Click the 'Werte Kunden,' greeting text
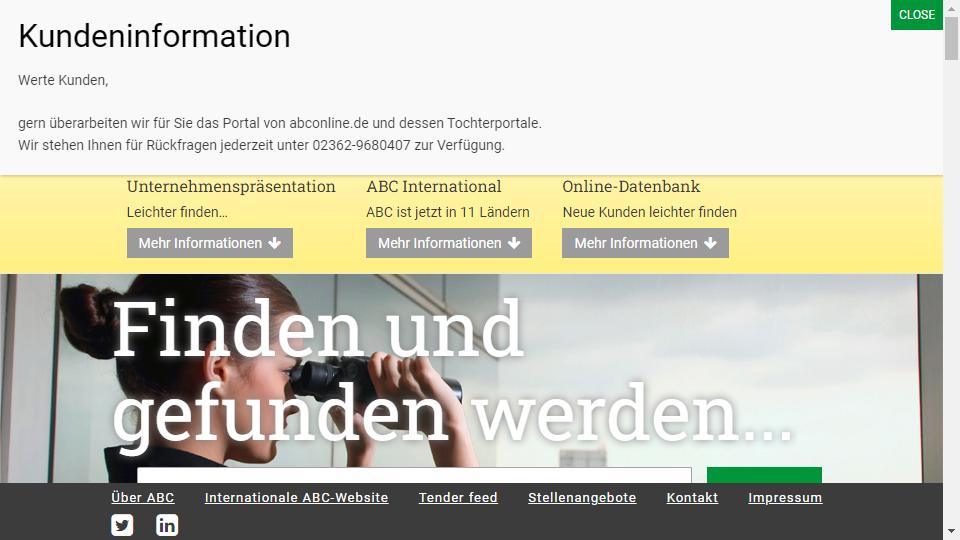The height and width of the screenshot is (540, 960). [x=63, y=80]
